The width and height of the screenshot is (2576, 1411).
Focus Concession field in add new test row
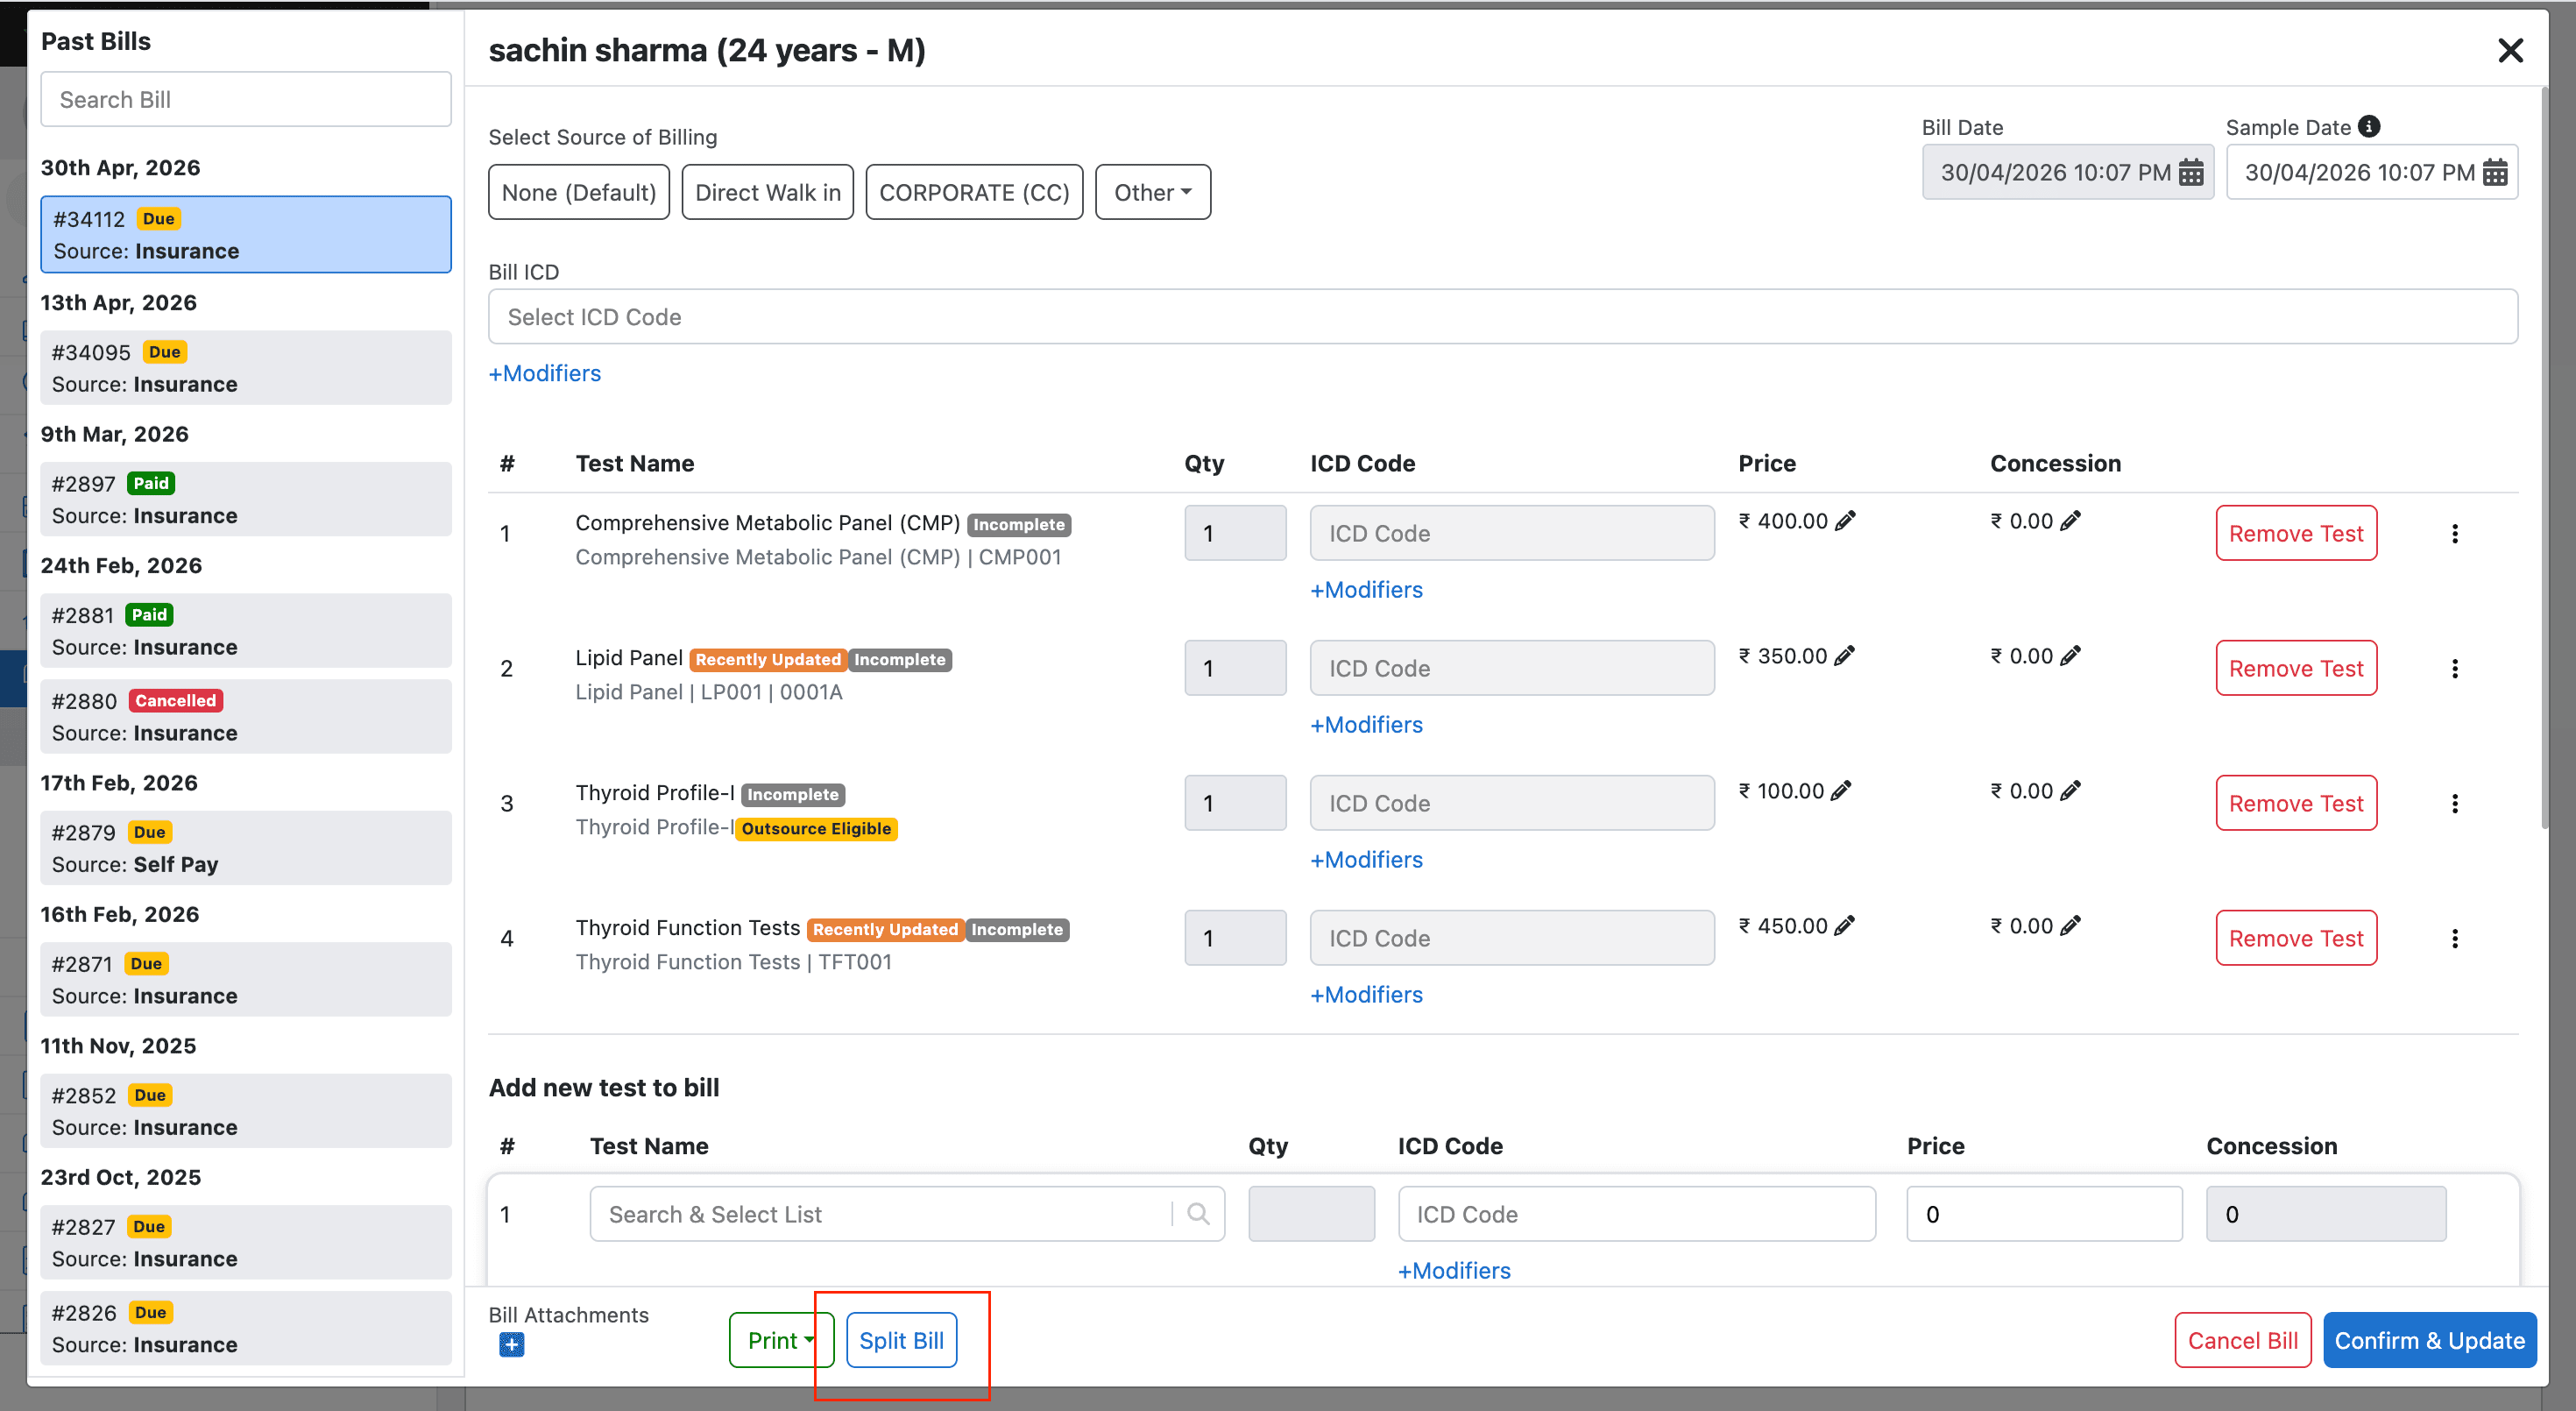point(2326,1214)
